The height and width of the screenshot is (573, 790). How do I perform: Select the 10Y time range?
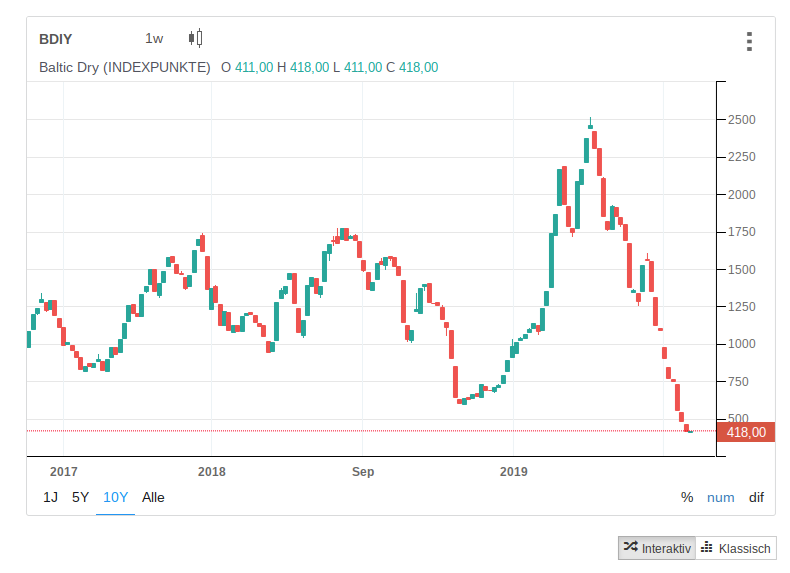tap(115, 497)
